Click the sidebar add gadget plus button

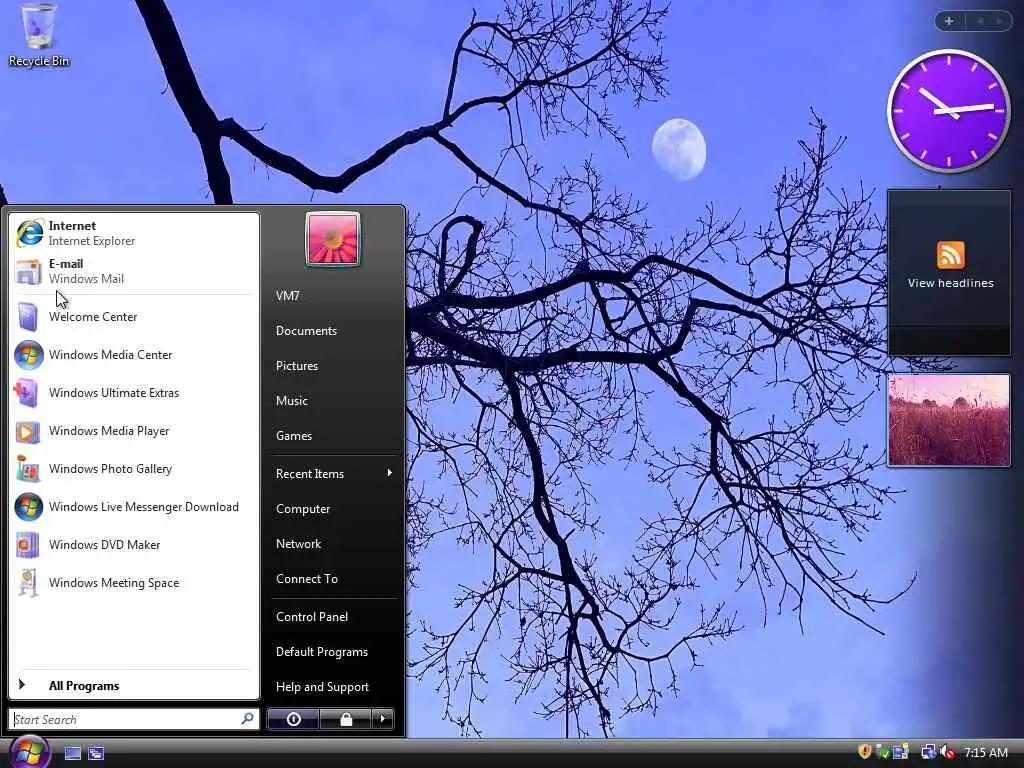[x=949, y=21]
